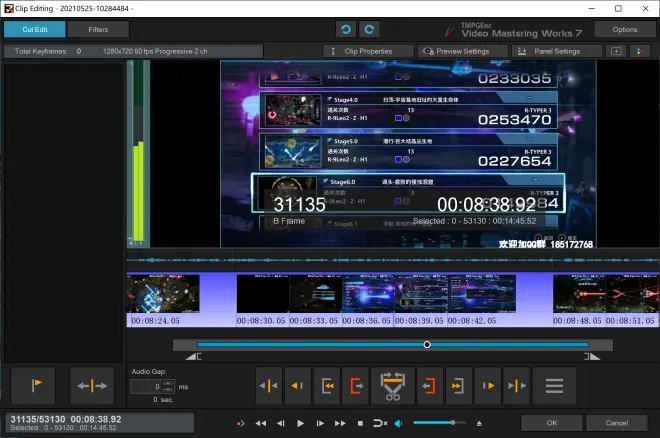Click the selection end marker below seek bar

pos(592,357)
